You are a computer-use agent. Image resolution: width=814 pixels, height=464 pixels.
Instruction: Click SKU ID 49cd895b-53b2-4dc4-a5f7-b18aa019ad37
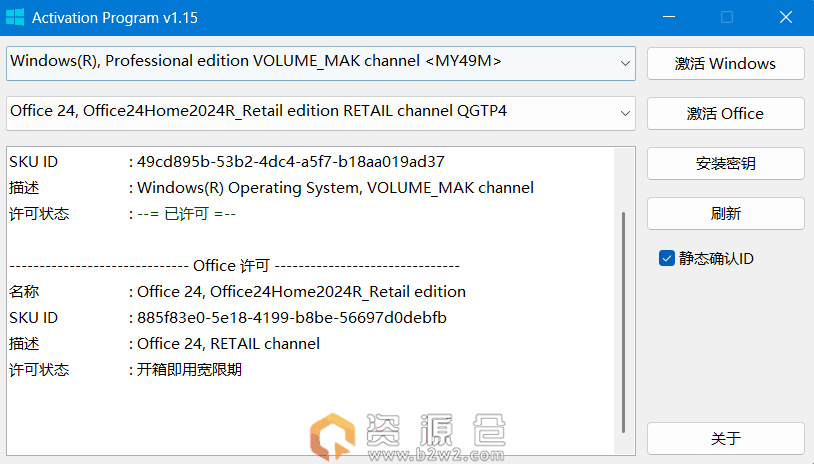point(291,161)
